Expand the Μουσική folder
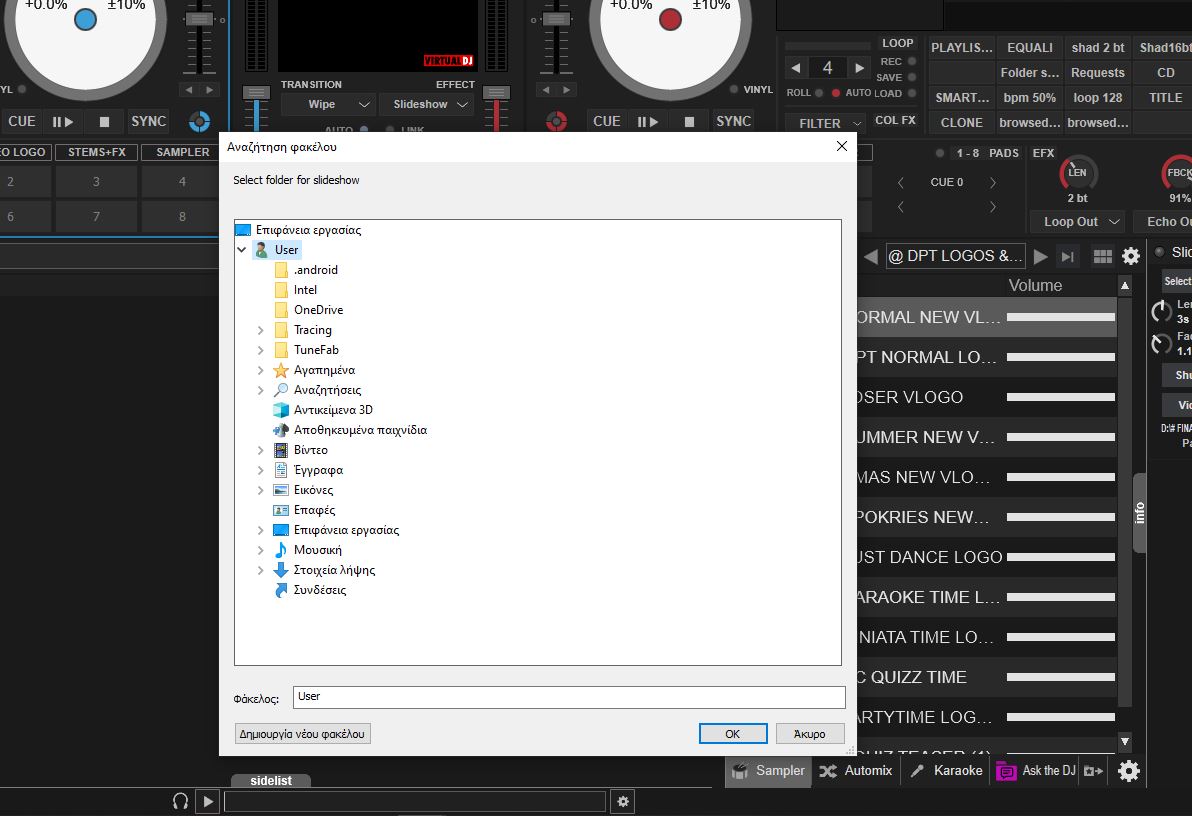 coord(261,550)
